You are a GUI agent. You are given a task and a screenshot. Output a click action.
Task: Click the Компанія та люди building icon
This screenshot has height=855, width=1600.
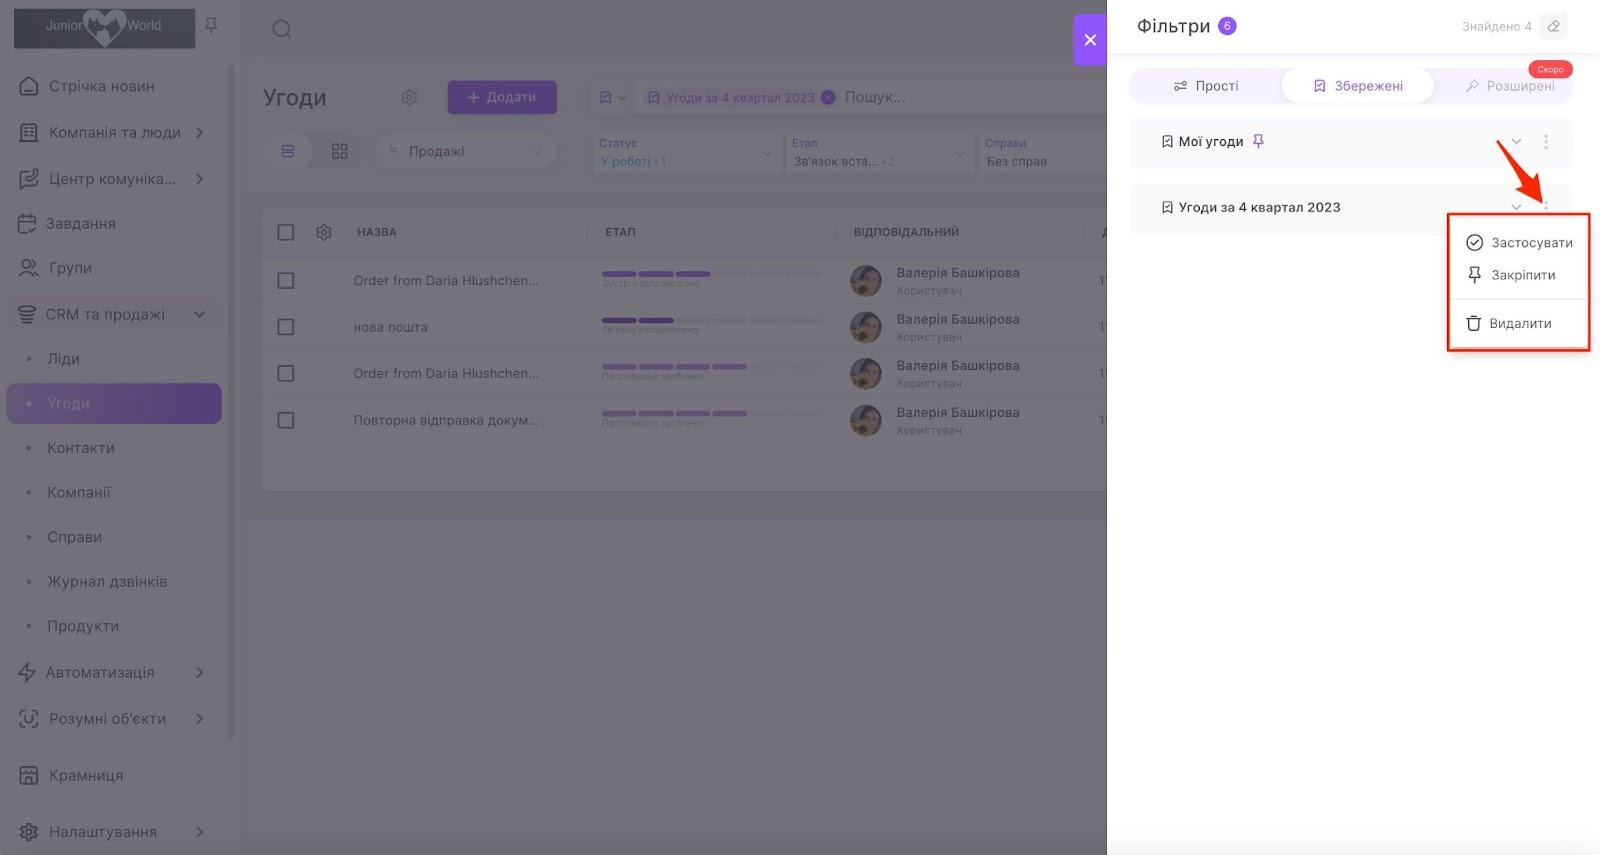pyautogui.click(x=29, y=132)
